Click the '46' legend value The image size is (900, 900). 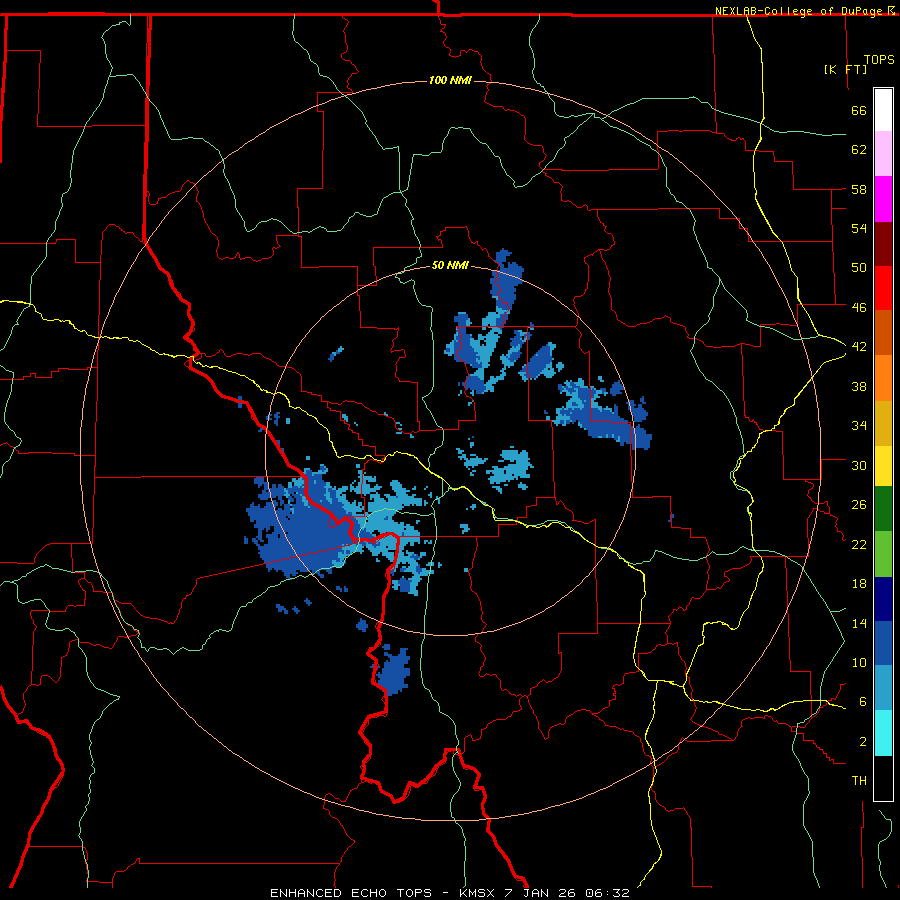tap(859, 308)
